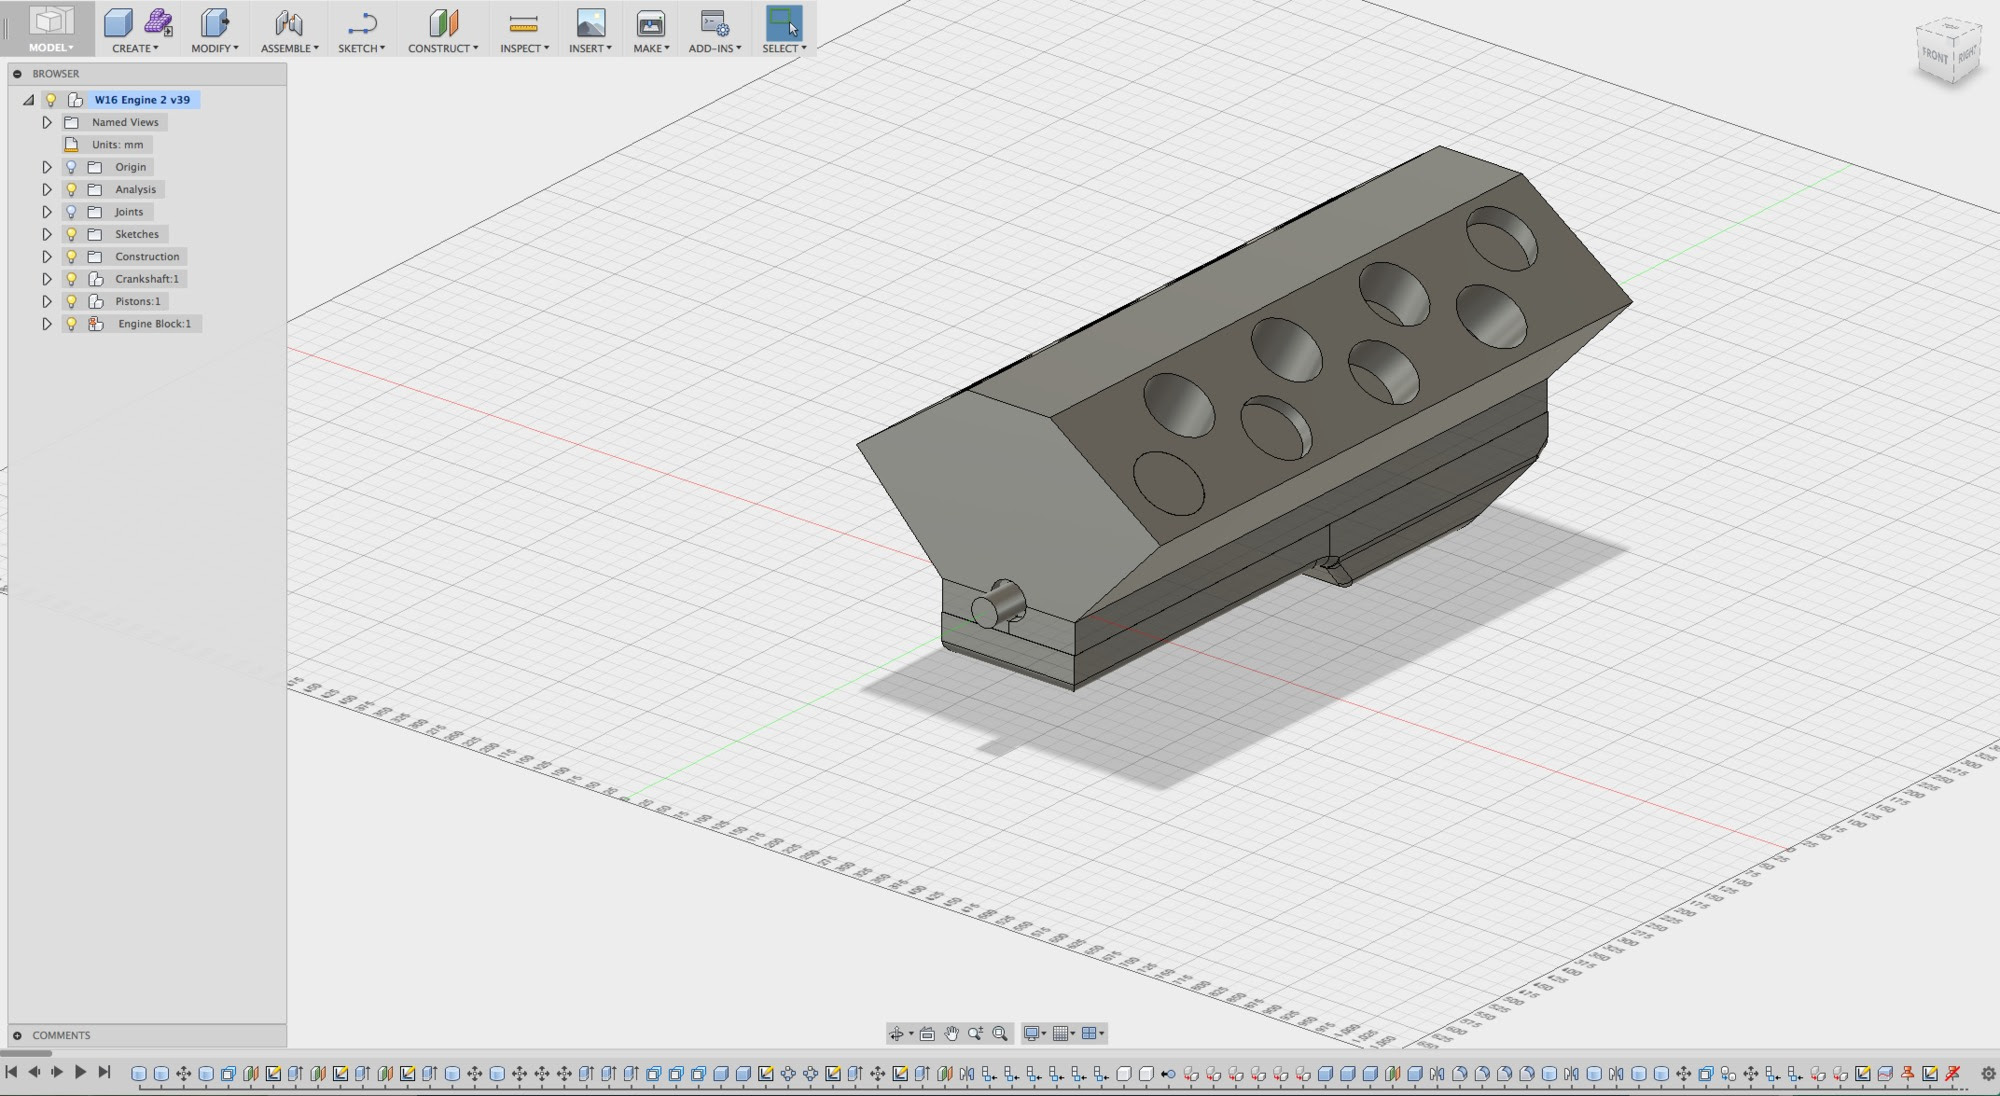The height and width of the screenshot is (1096, 2000).
Task: Open the Viewports layout icon
Action: pos(1090,1034)
